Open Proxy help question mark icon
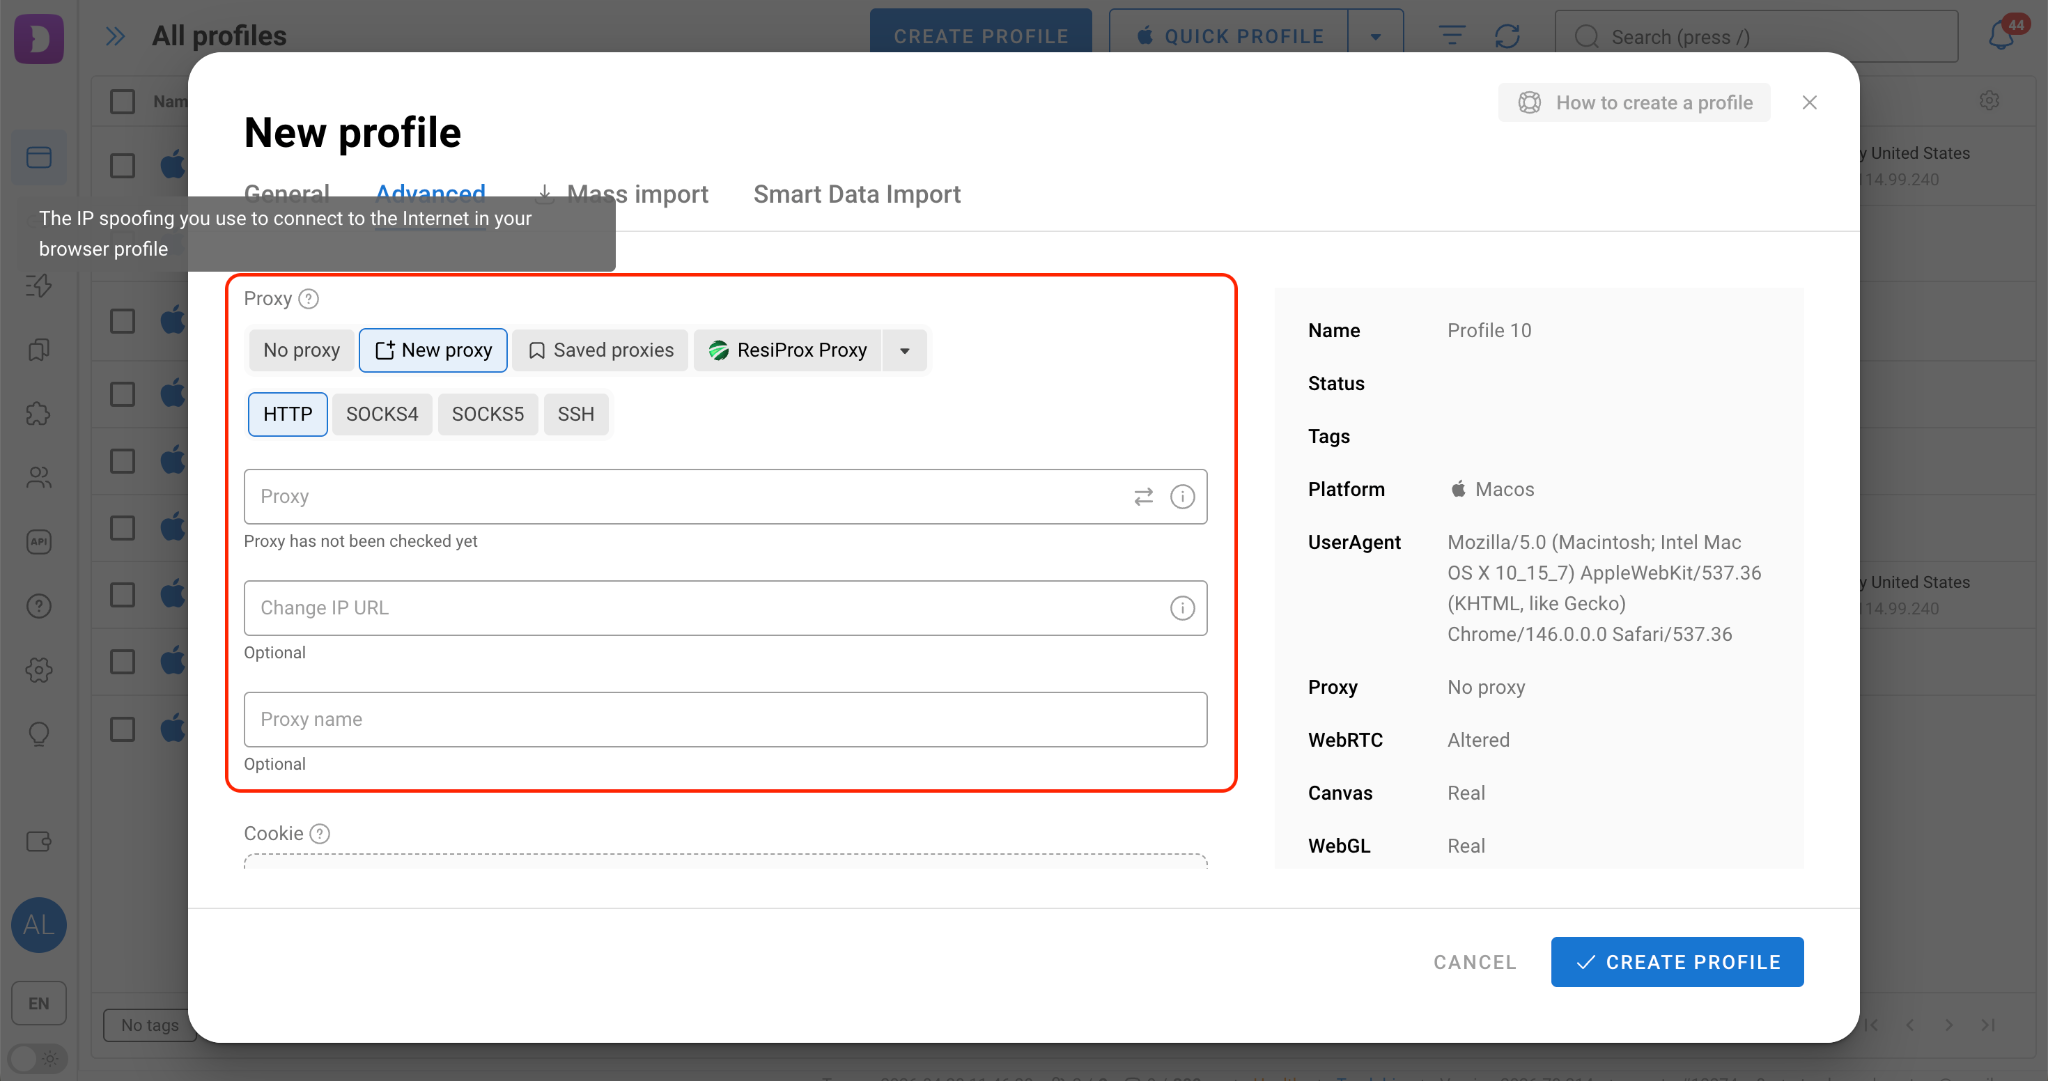 coord(309,299)
